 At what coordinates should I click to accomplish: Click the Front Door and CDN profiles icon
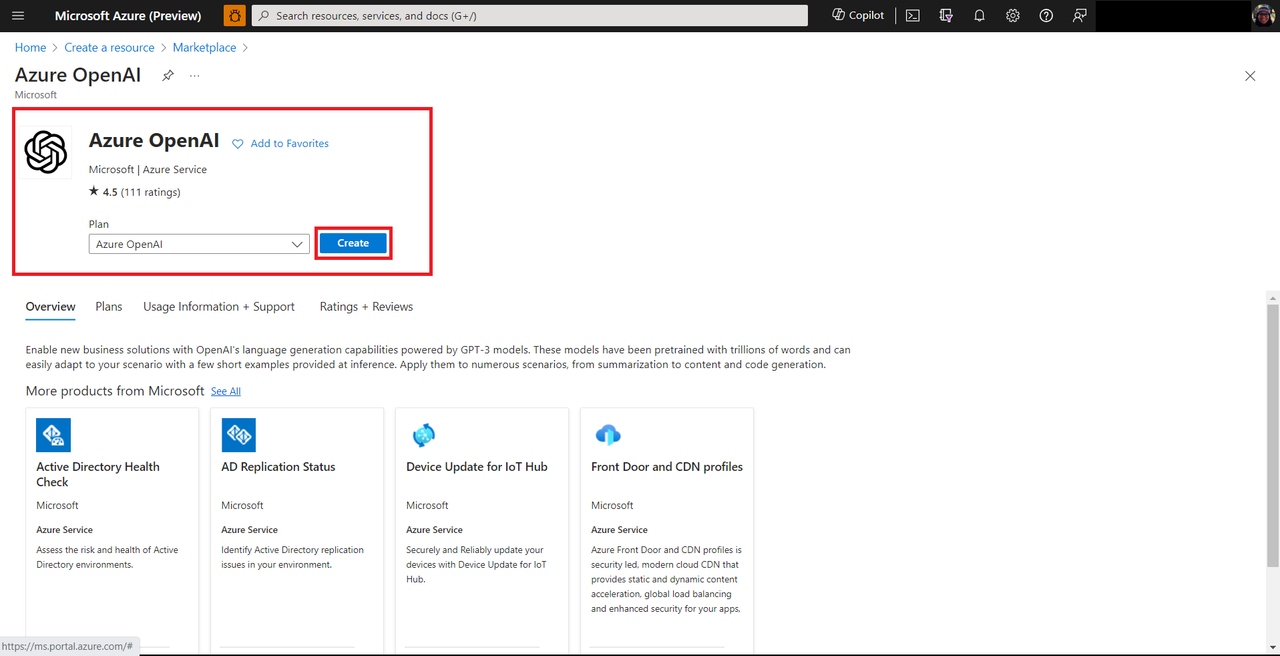pyautogui.click(x=608, y=435)
